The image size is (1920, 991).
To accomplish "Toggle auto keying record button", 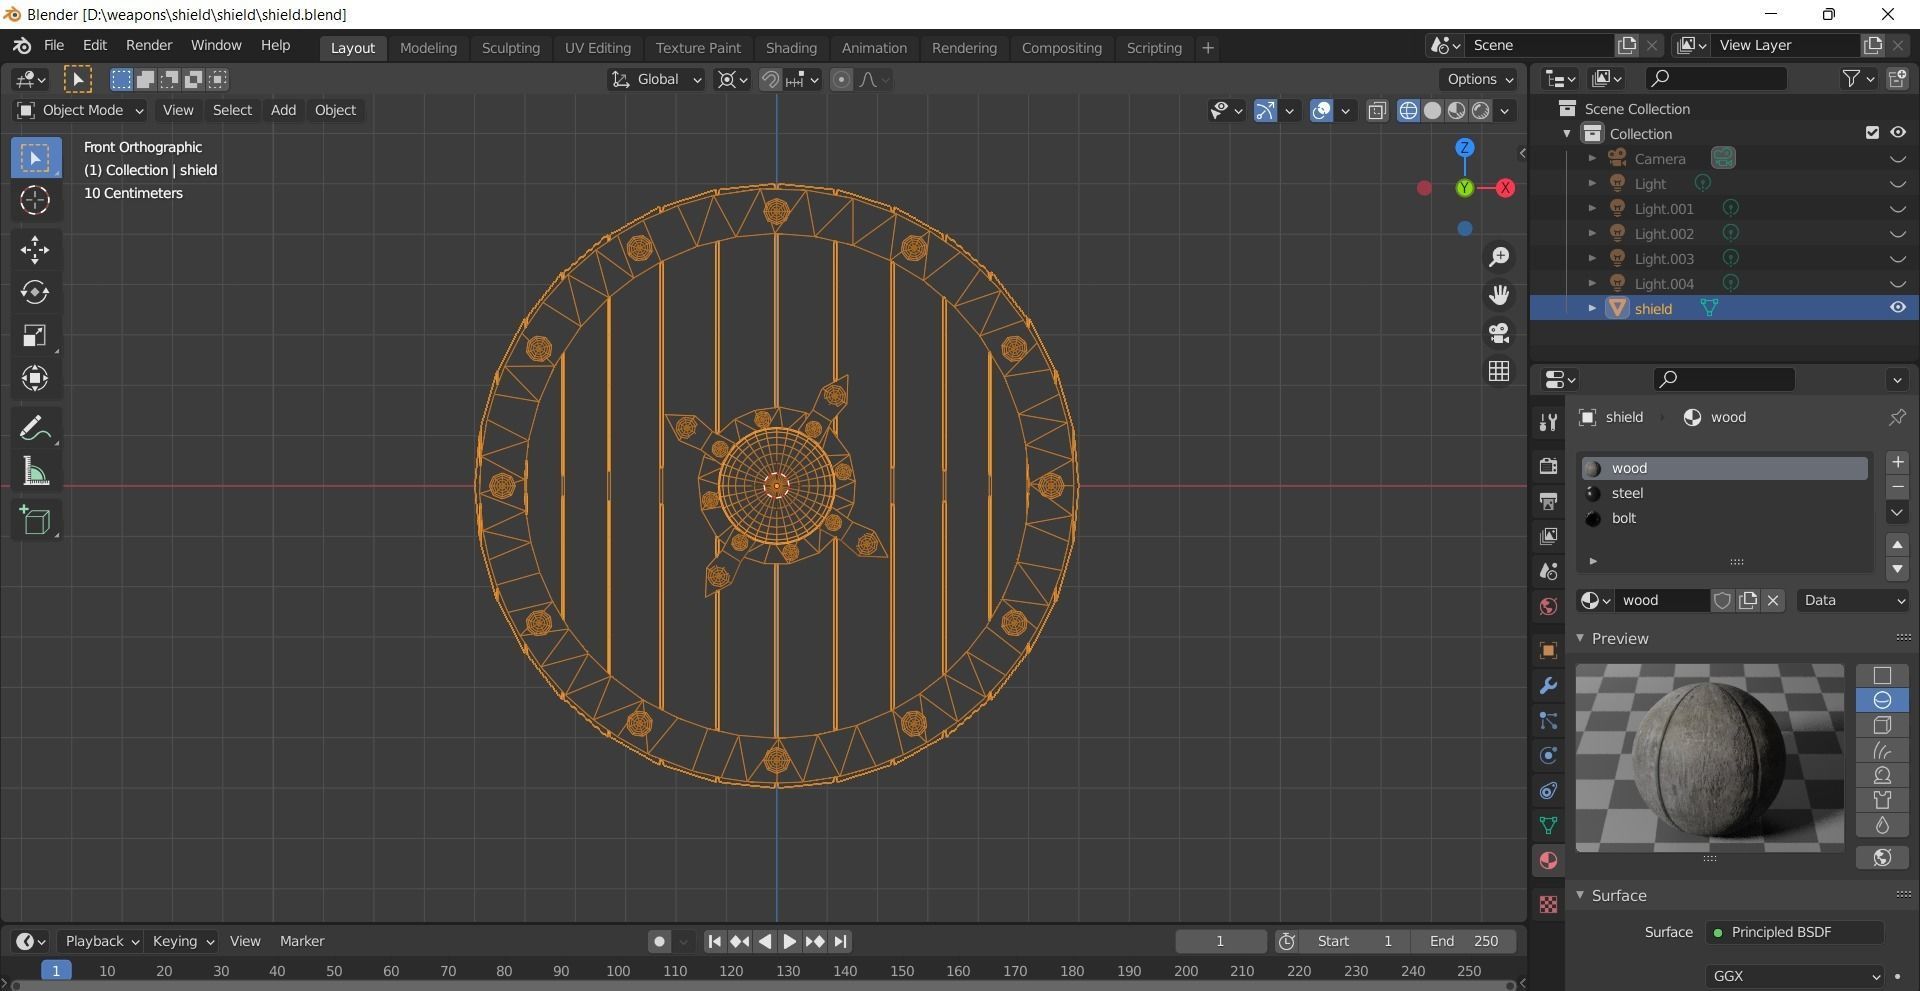I will pos(659,941).
